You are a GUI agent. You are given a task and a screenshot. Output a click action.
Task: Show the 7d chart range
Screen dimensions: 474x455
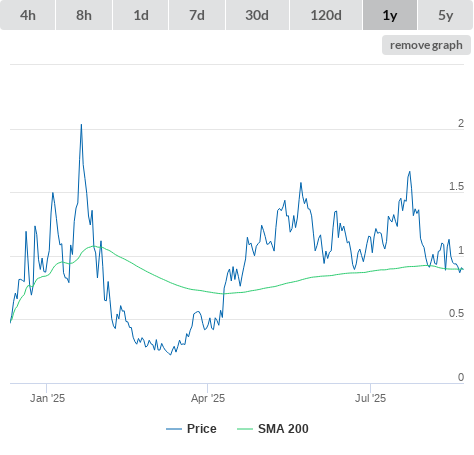[x=197, y=15]
